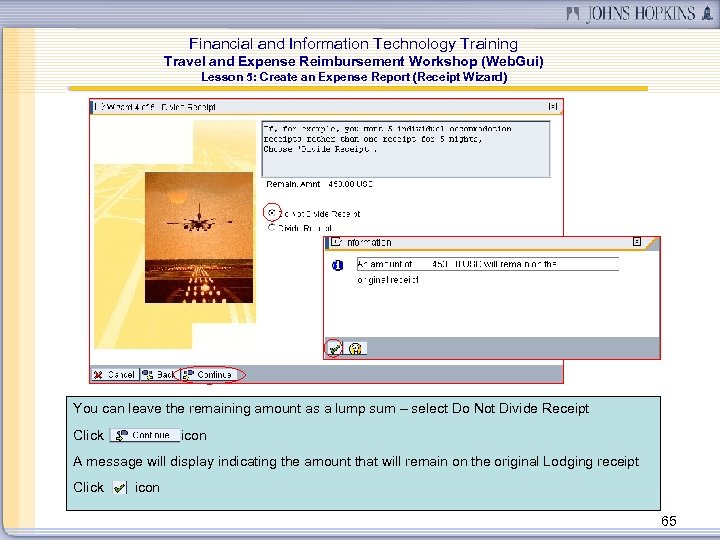Screen dimensions: 720x540
Task: Click the Continue button in the wizard
Action: (209, 375)
